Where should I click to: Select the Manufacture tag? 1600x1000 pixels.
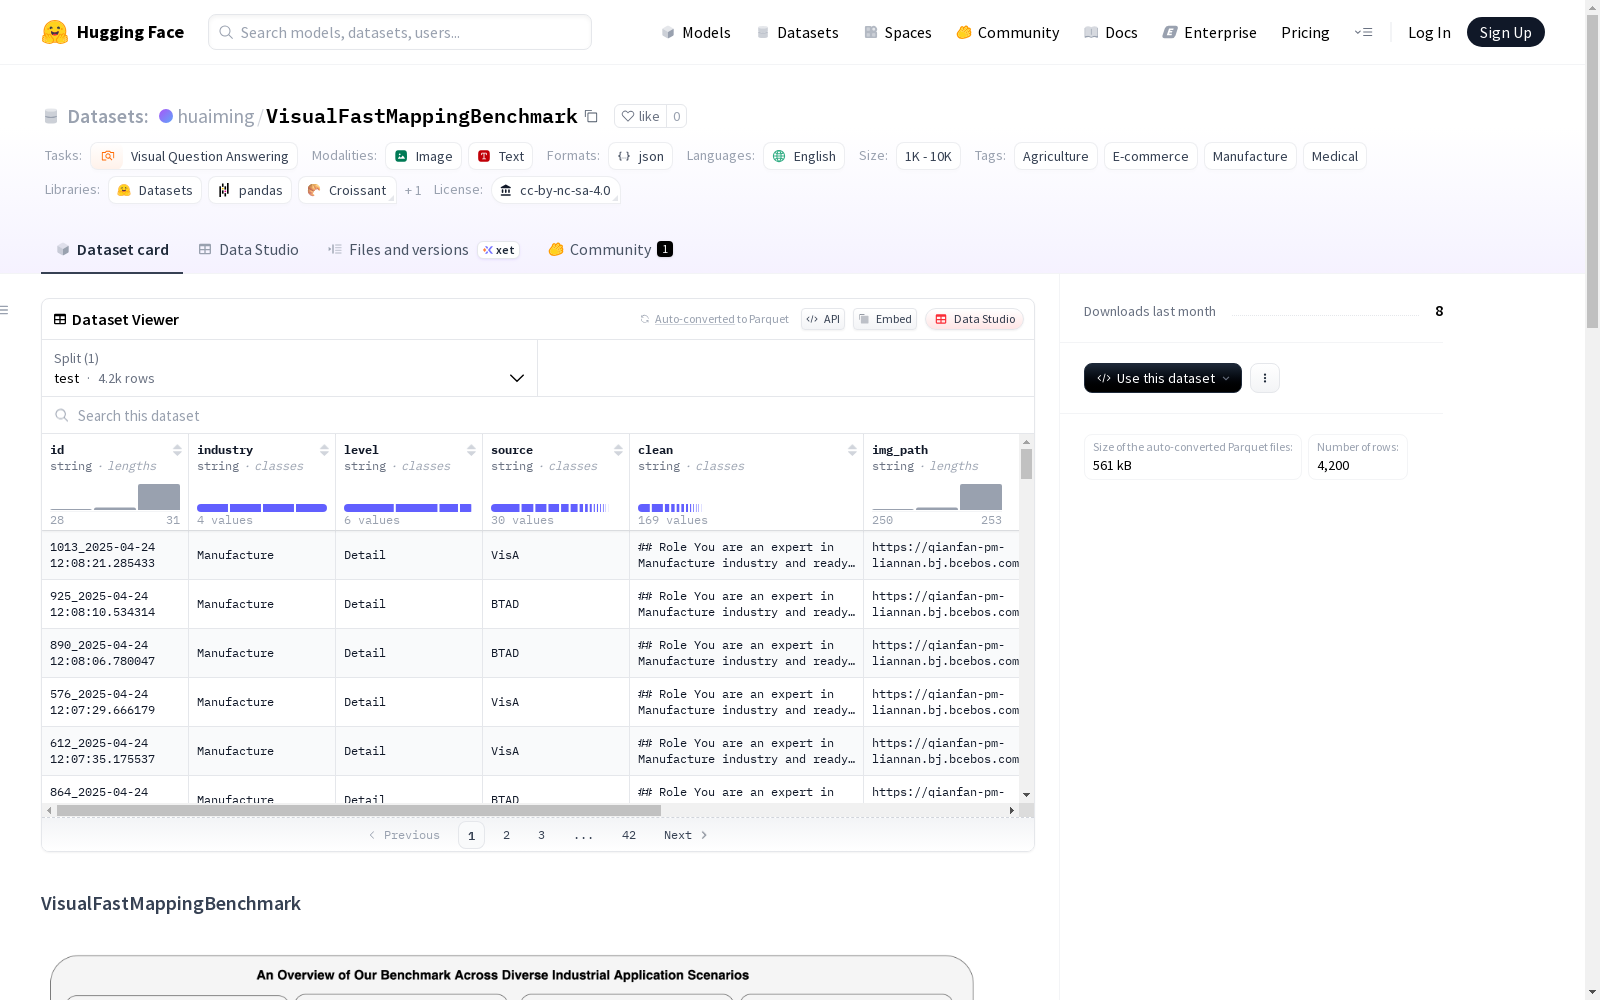pyautogui.click(x=1250, y=156)
